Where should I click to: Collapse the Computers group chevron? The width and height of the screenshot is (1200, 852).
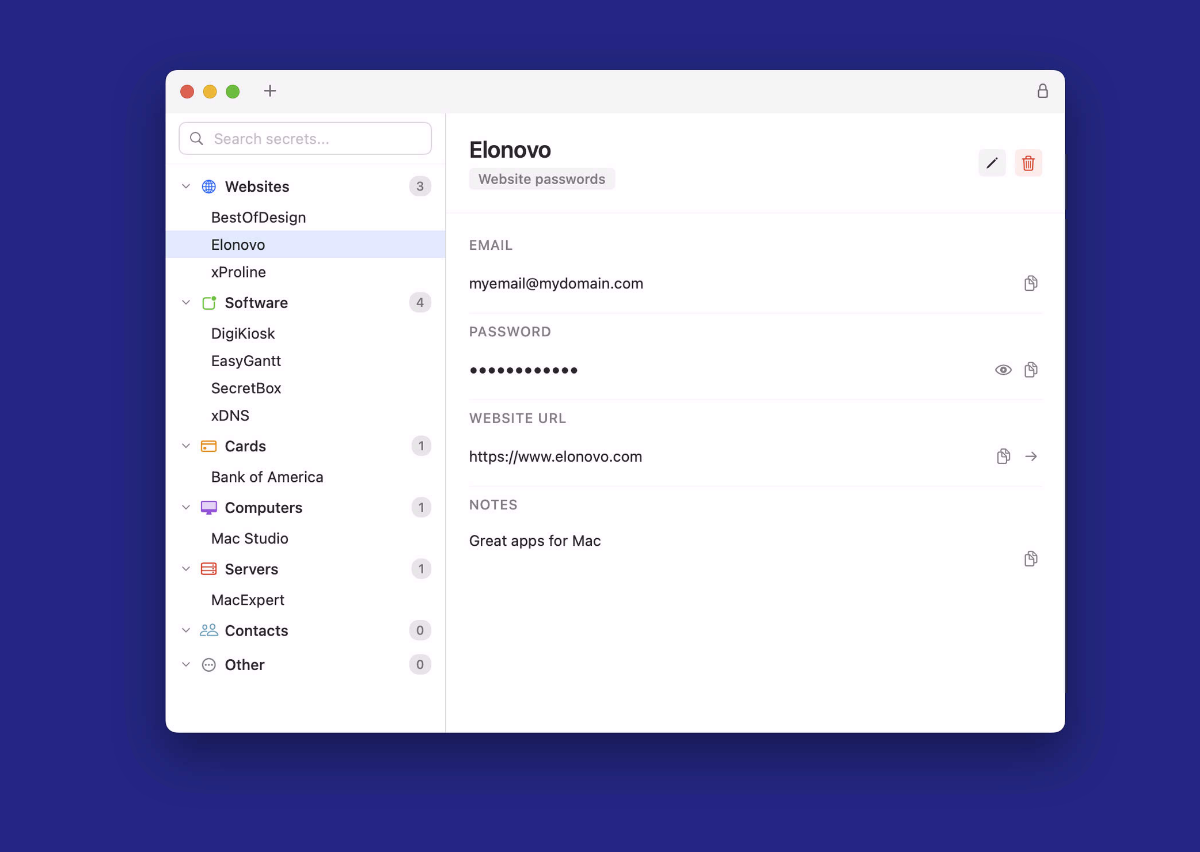(185, 508)
